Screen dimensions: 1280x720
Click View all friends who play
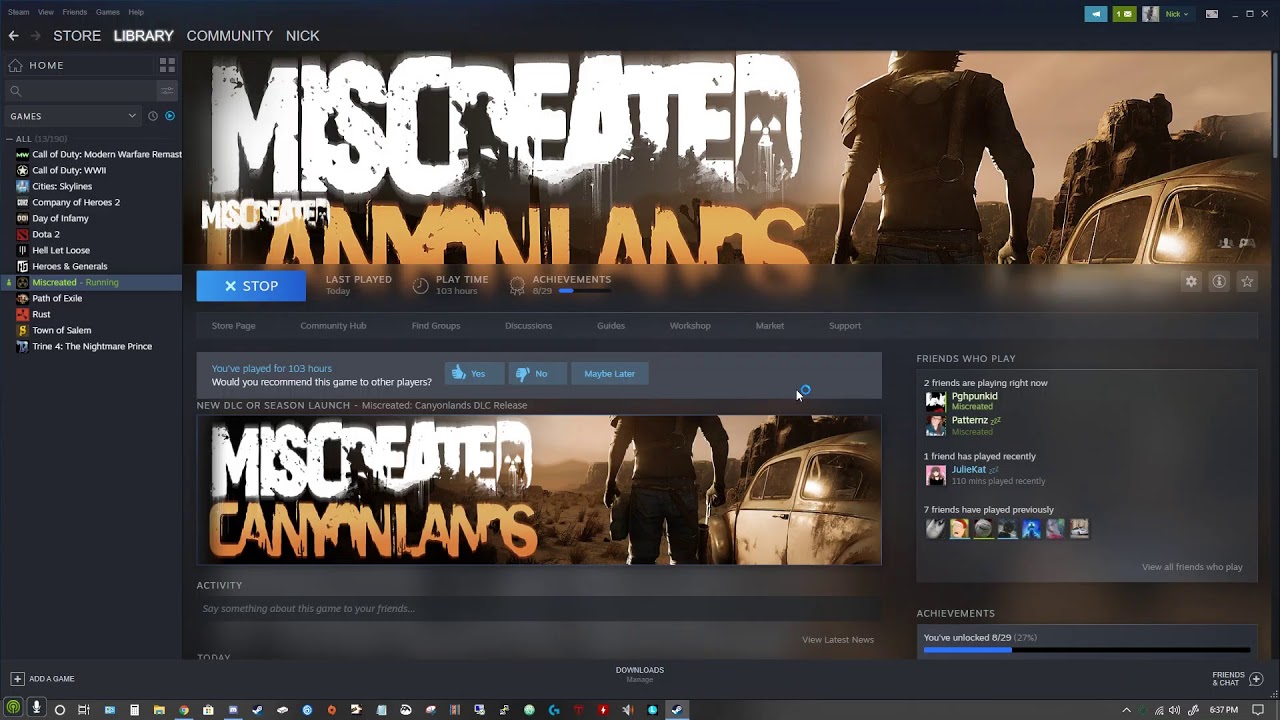click(1192, 567)
